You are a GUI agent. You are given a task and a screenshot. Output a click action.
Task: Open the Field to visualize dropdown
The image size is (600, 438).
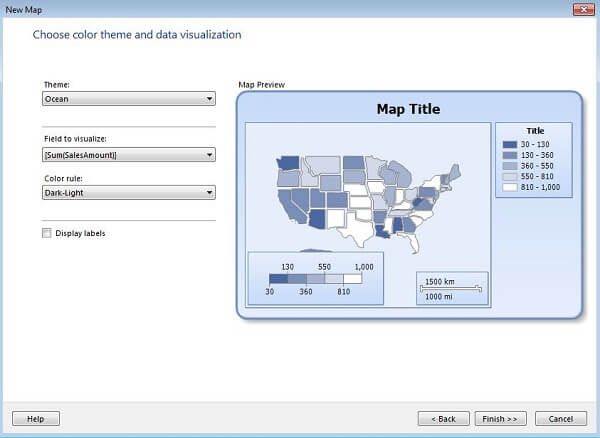(129, 155)
